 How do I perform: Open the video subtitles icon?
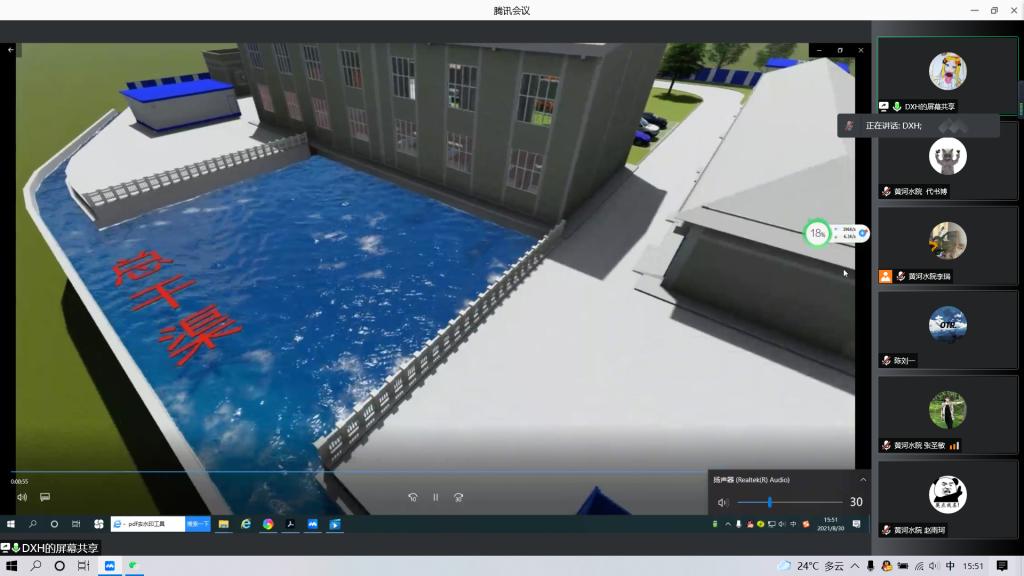pyautogui.click(x=45, y=497)
